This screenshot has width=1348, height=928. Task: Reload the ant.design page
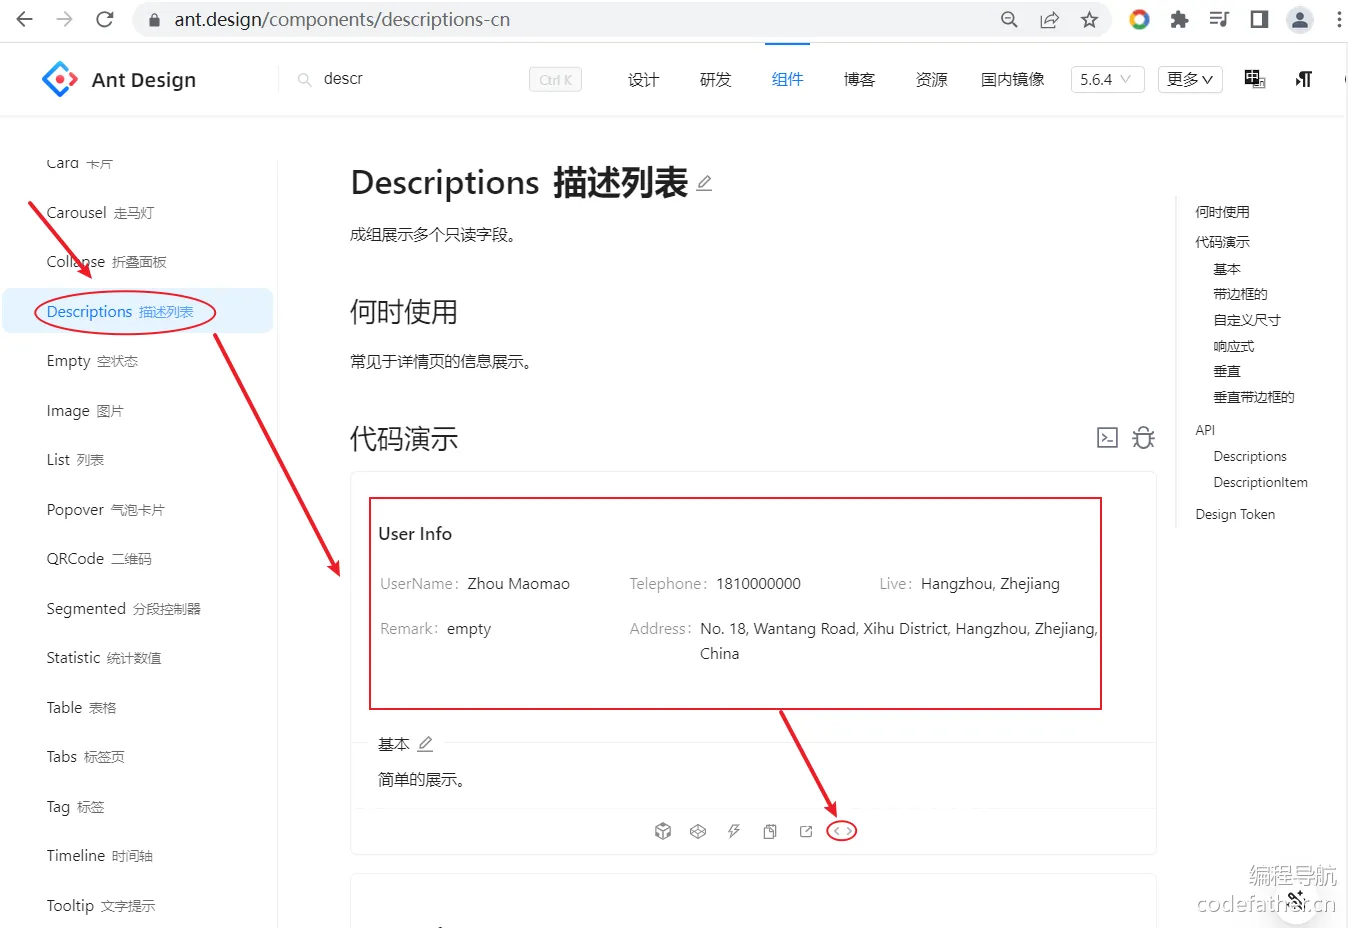click(x=105, y=19)
